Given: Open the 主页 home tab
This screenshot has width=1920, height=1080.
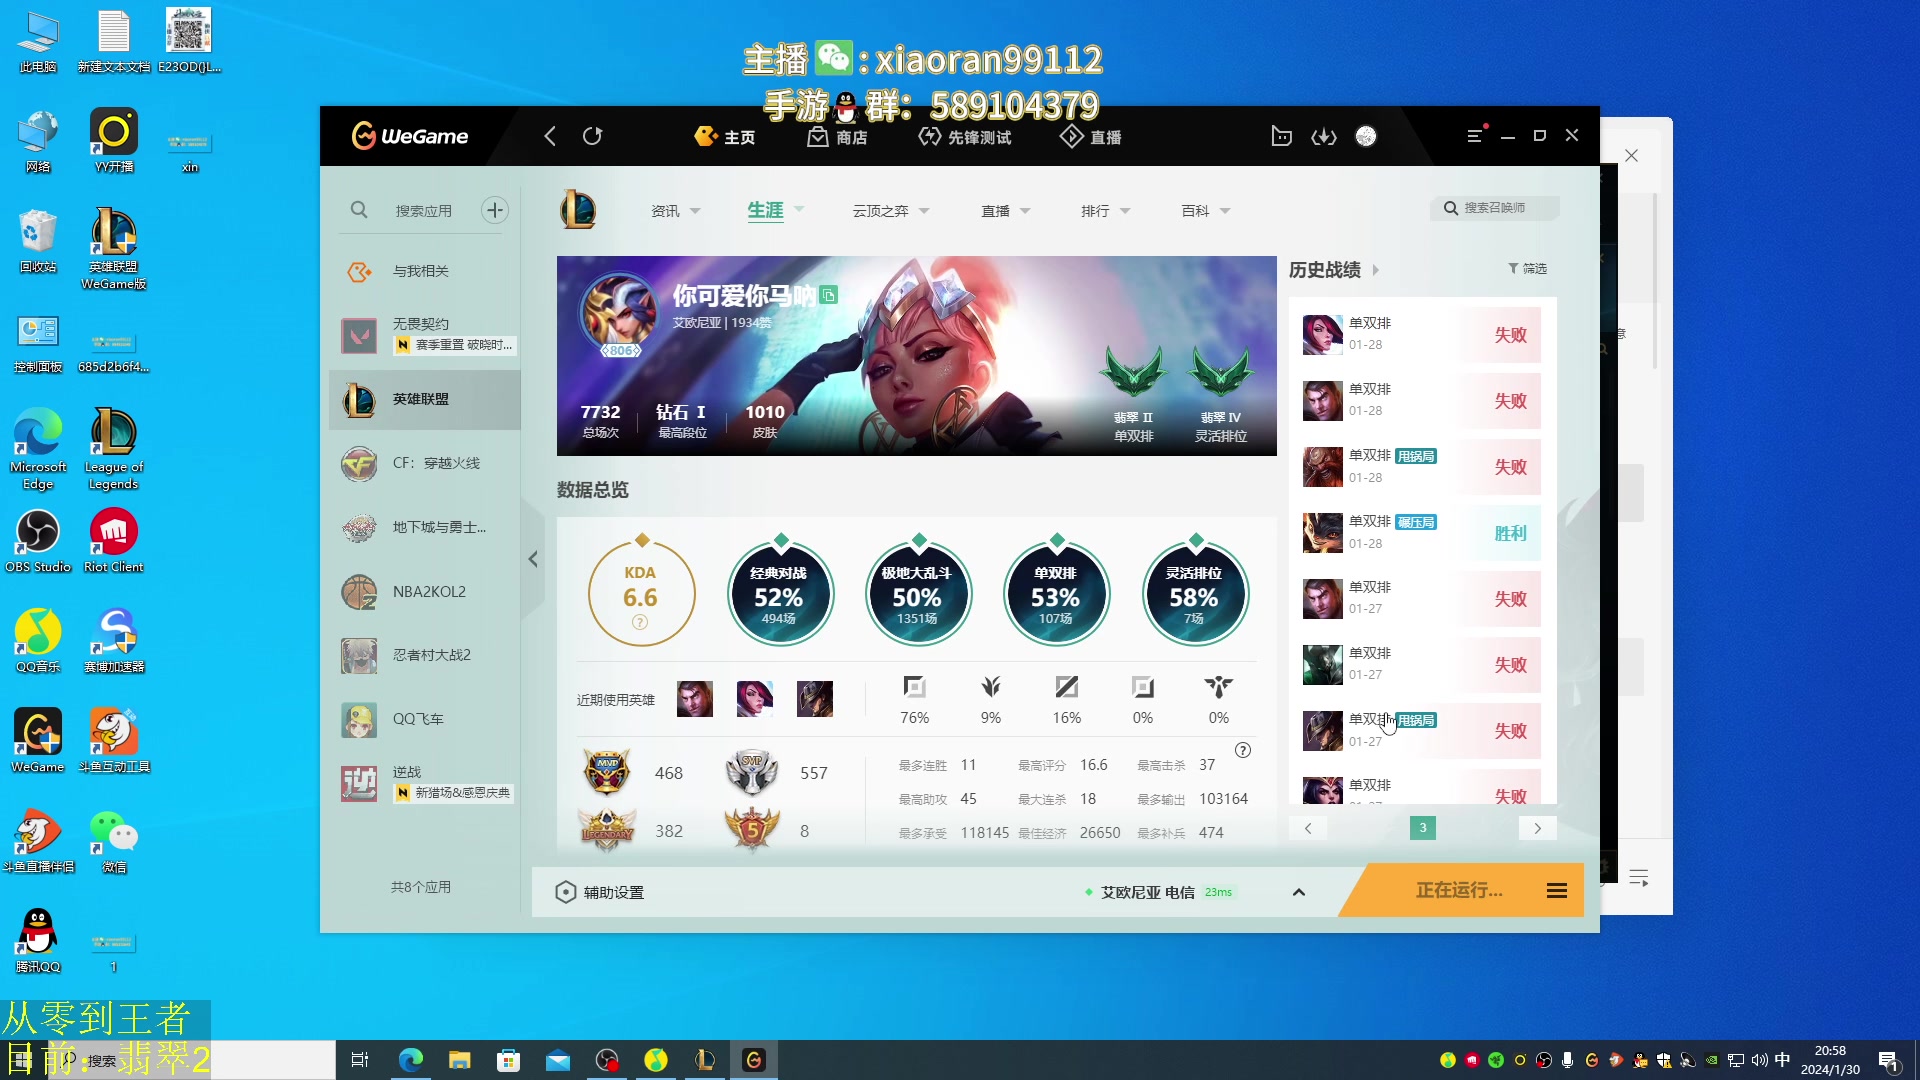Looking at the screenshot, I should (x=725, y=137).
